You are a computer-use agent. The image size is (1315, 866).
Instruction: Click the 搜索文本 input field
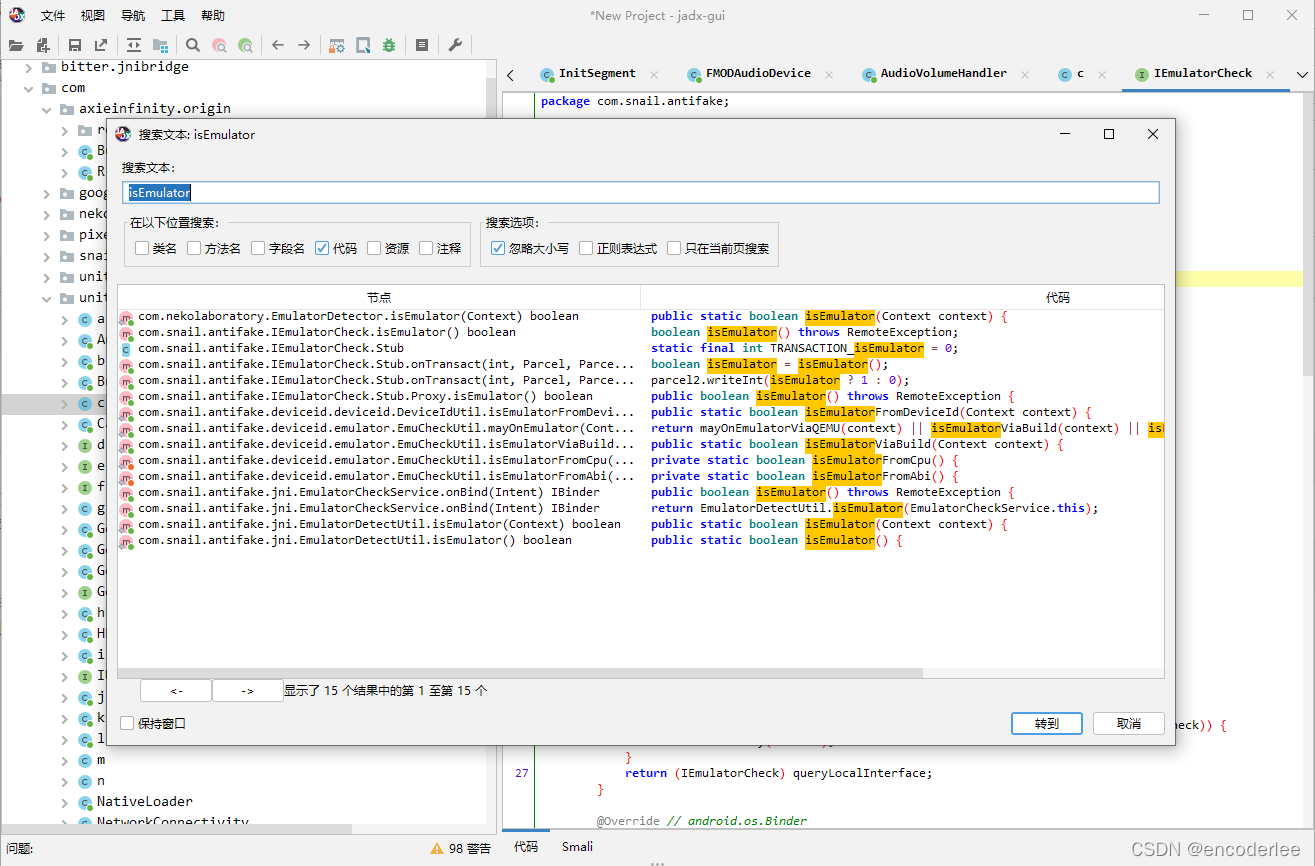(x=641, y=192)
